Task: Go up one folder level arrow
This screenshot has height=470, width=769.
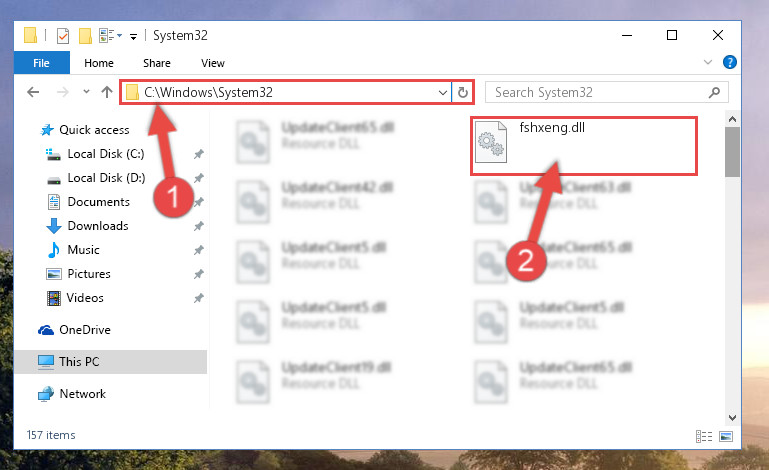Action: 107,92
